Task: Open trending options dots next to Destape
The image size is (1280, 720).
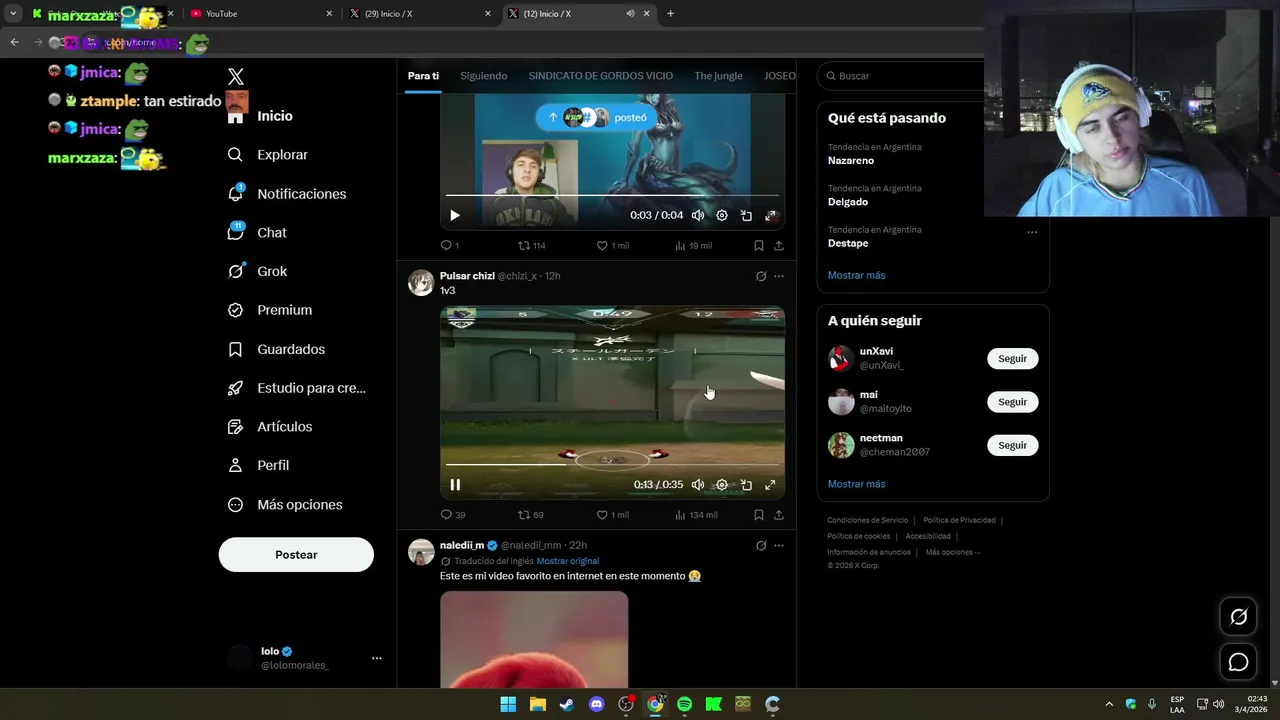Action: 1032,232
